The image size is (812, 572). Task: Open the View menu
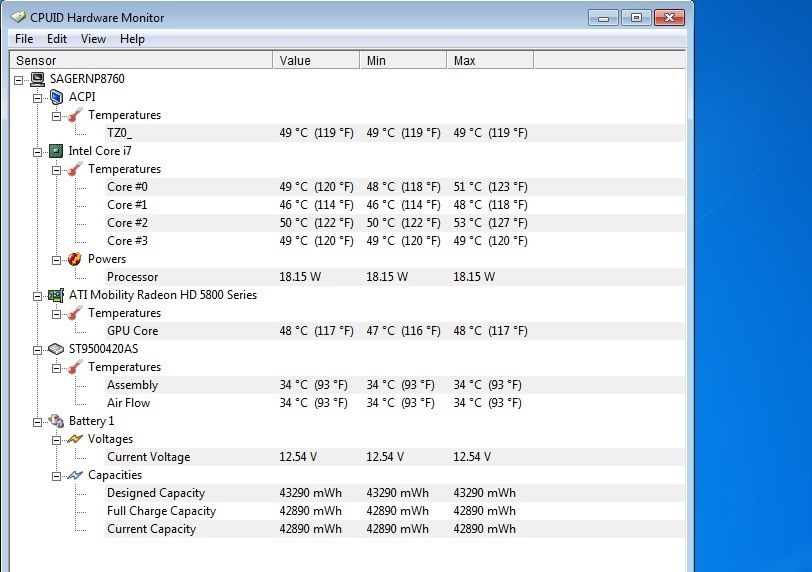click(93, 39)
